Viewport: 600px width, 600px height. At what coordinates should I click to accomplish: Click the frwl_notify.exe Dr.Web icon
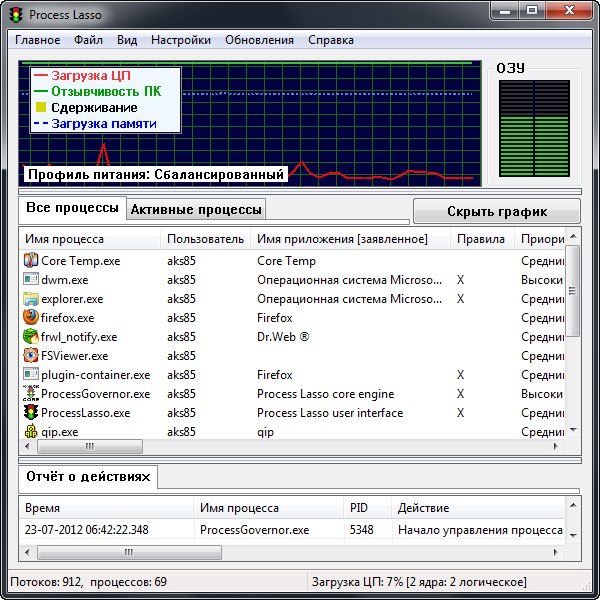30,337
